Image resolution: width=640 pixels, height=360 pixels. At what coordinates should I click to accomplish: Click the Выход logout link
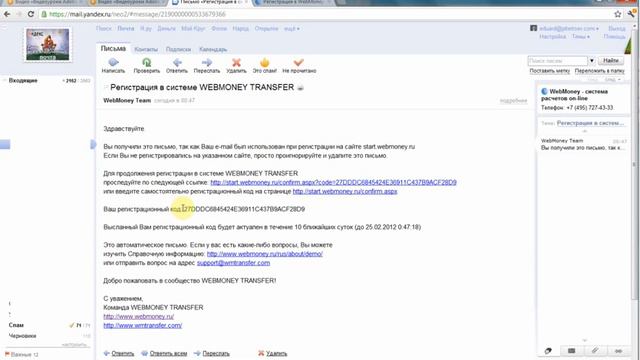[x=617, y=29]
